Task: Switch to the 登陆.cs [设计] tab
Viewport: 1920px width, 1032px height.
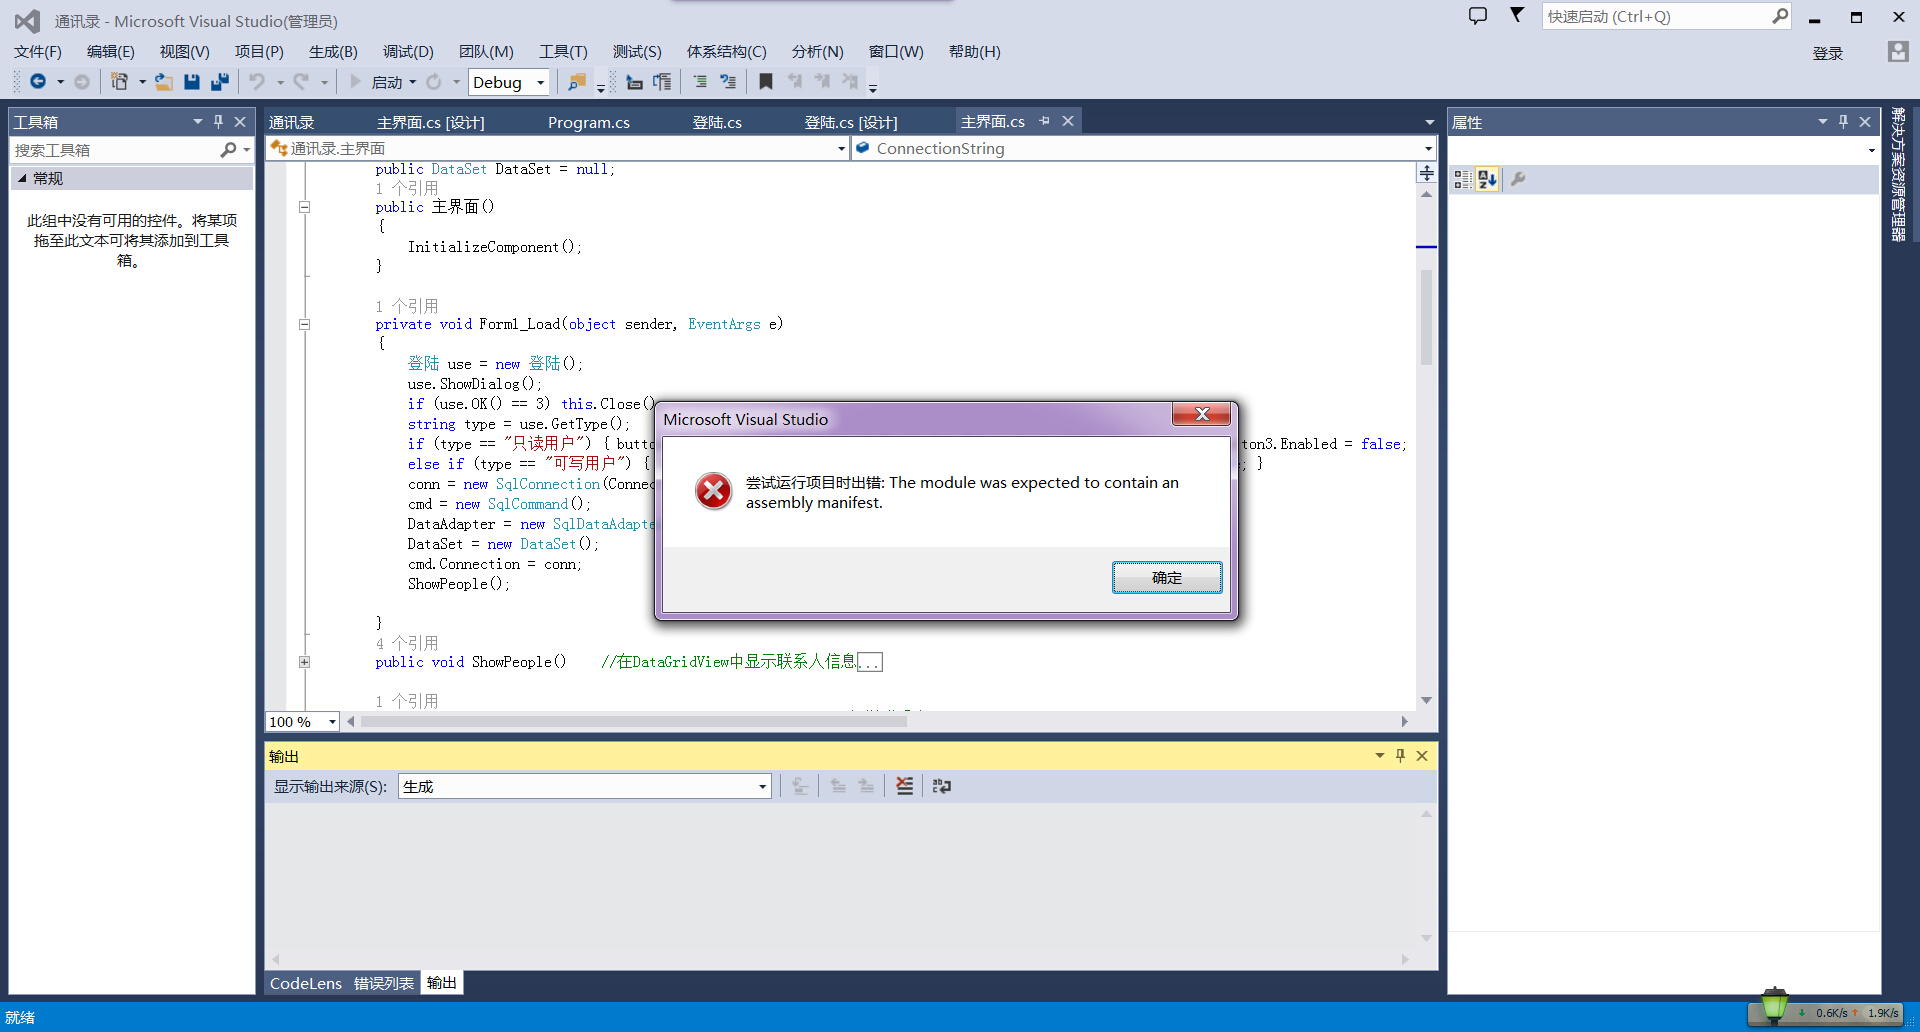Action: tap(851, 122)
